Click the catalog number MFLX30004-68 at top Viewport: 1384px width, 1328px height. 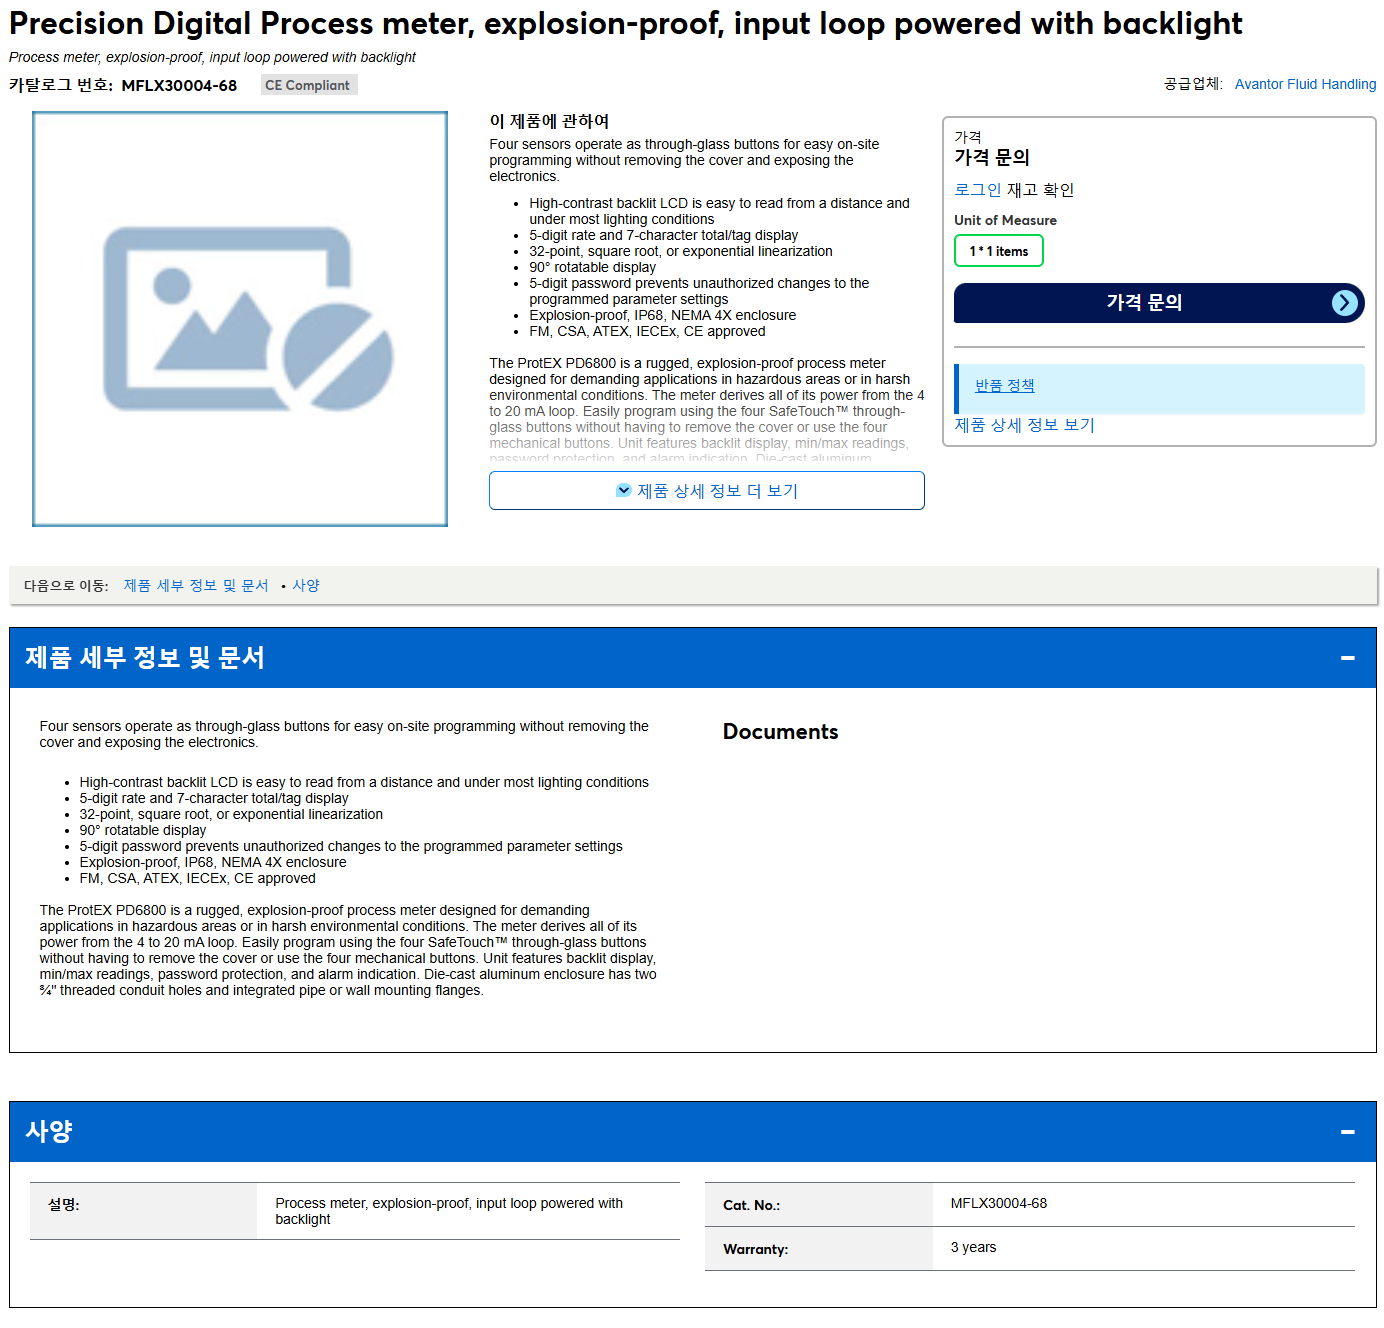(x=179, y=86)
